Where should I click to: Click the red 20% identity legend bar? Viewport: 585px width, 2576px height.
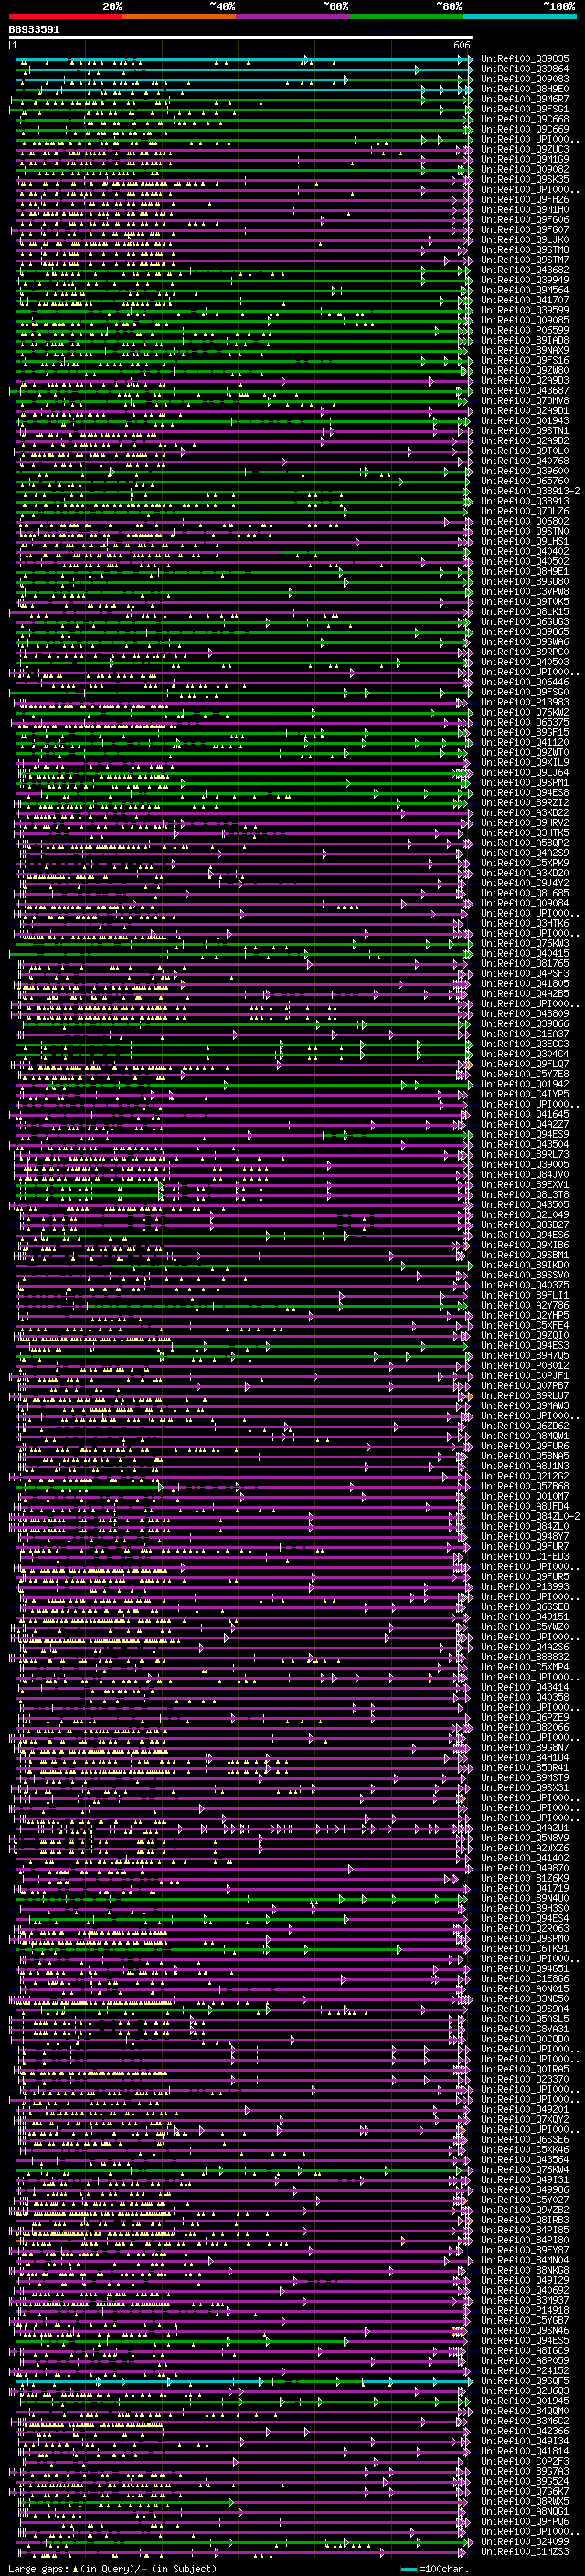point(65,16)
